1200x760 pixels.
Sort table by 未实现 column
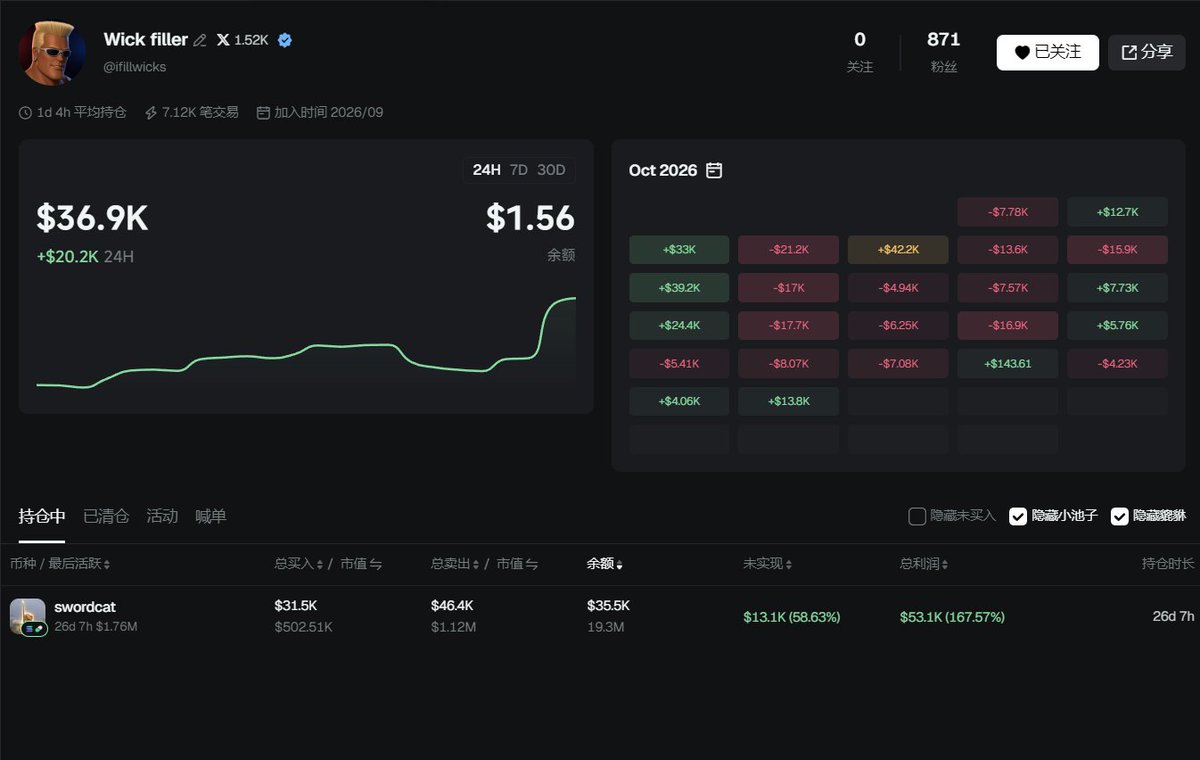(x=768, y=564)
